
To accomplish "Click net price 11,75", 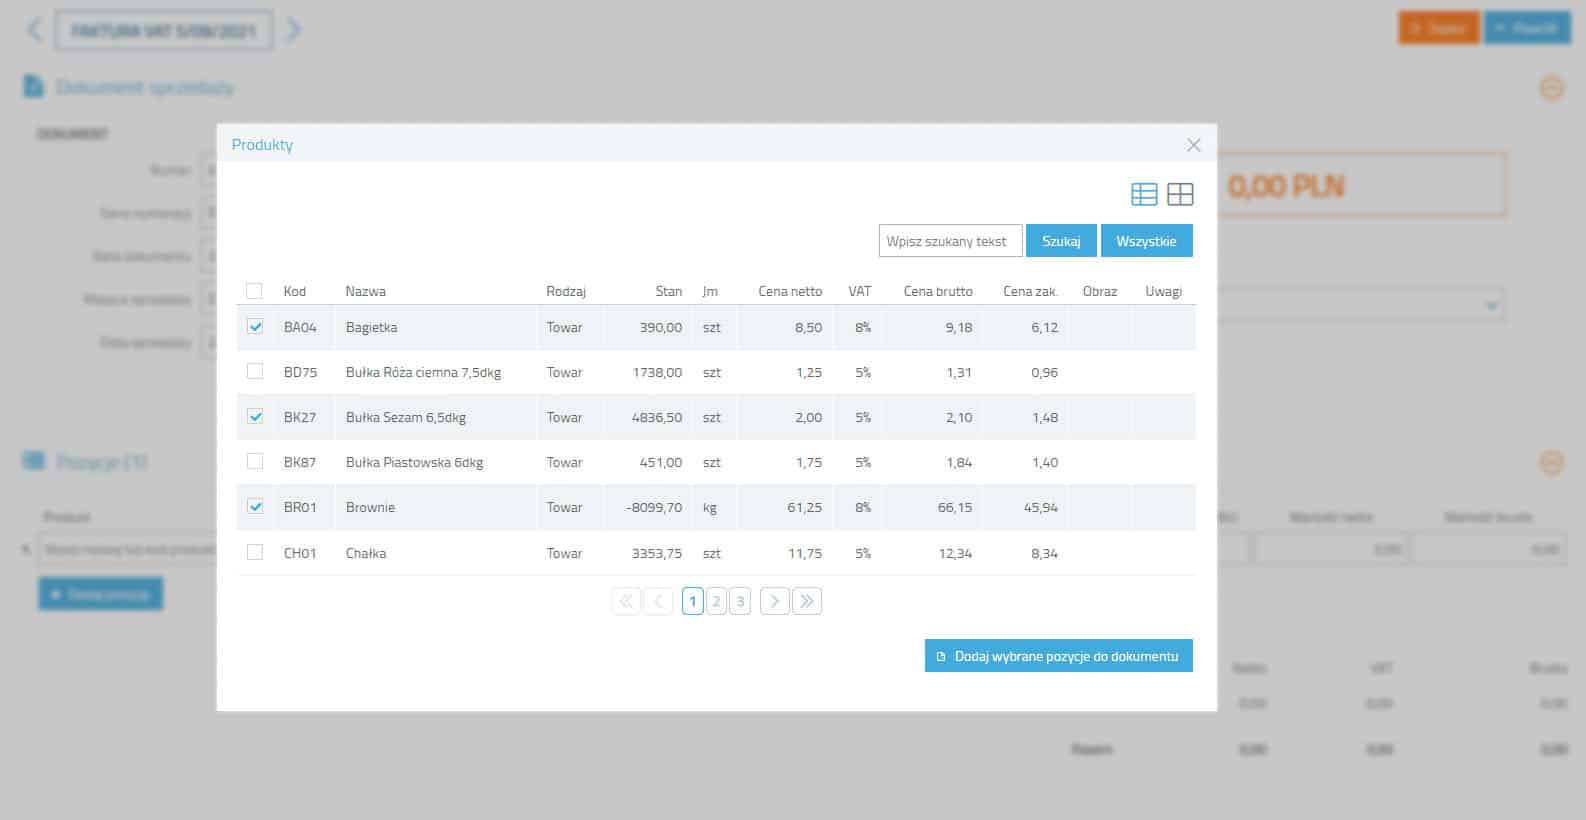I will [x=805, y=553].
